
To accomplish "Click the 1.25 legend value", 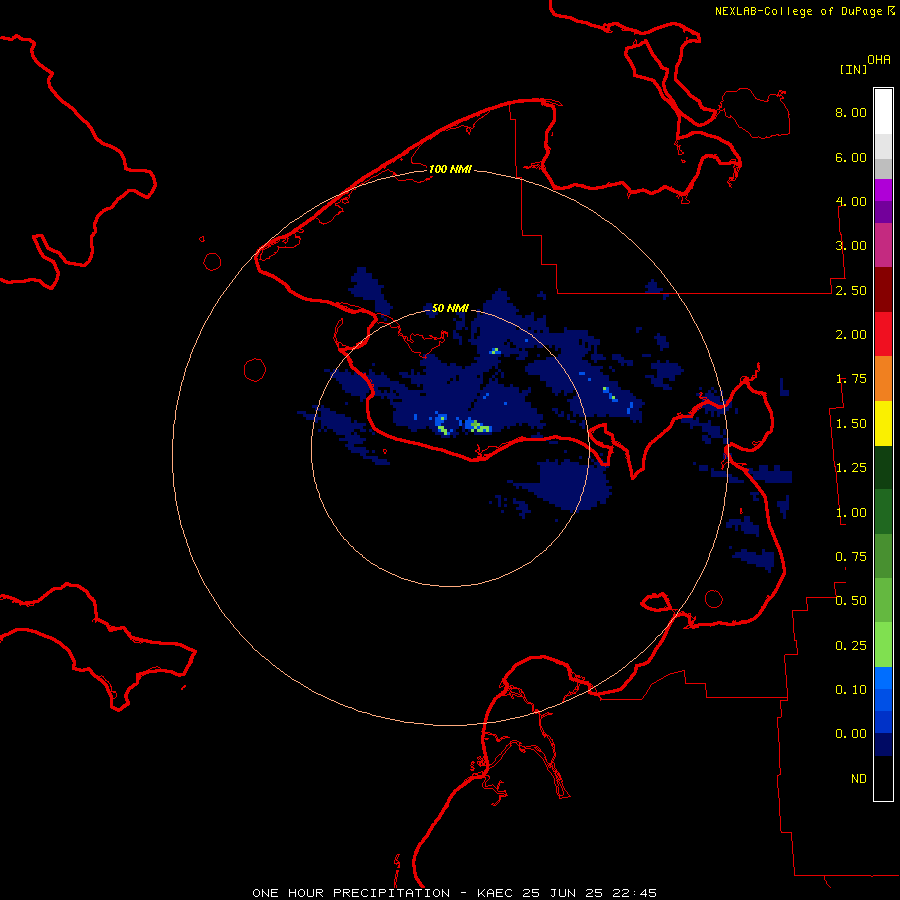I will (x=851, y=468).
